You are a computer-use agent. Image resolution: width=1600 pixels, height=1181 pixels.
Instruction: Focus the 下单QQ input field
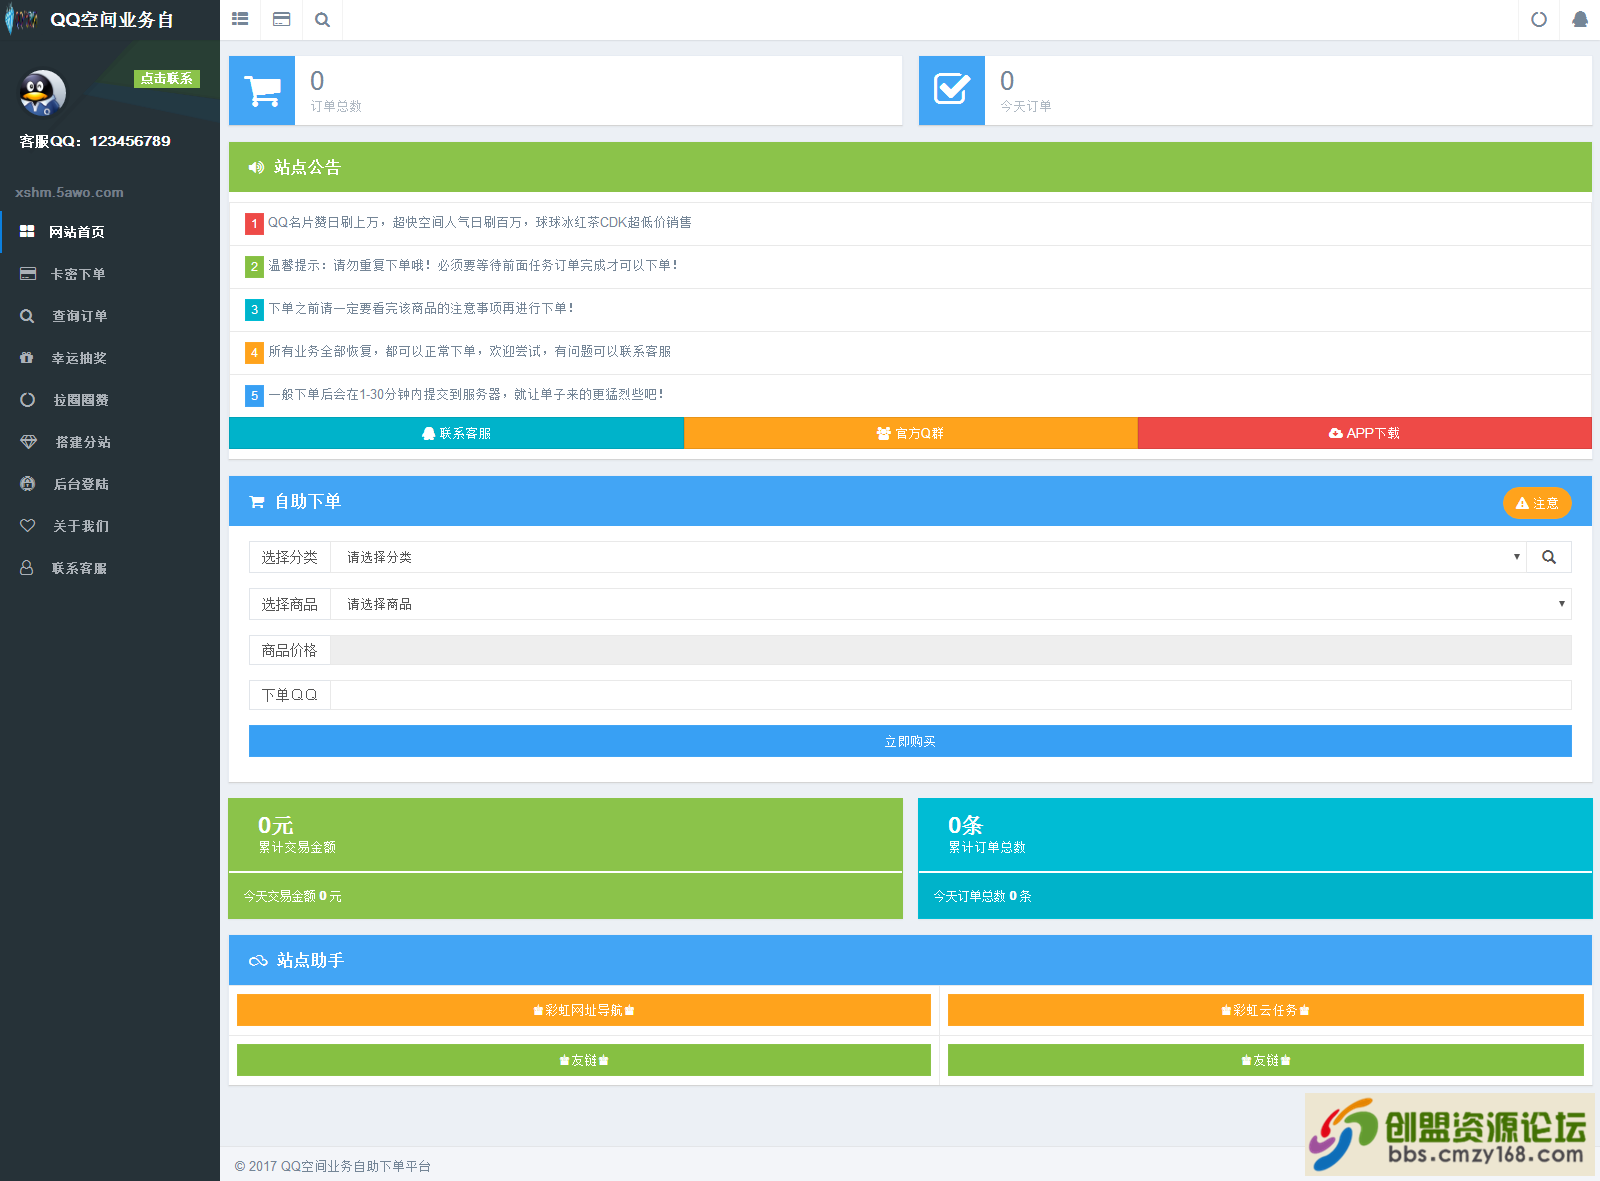[951, 695]
